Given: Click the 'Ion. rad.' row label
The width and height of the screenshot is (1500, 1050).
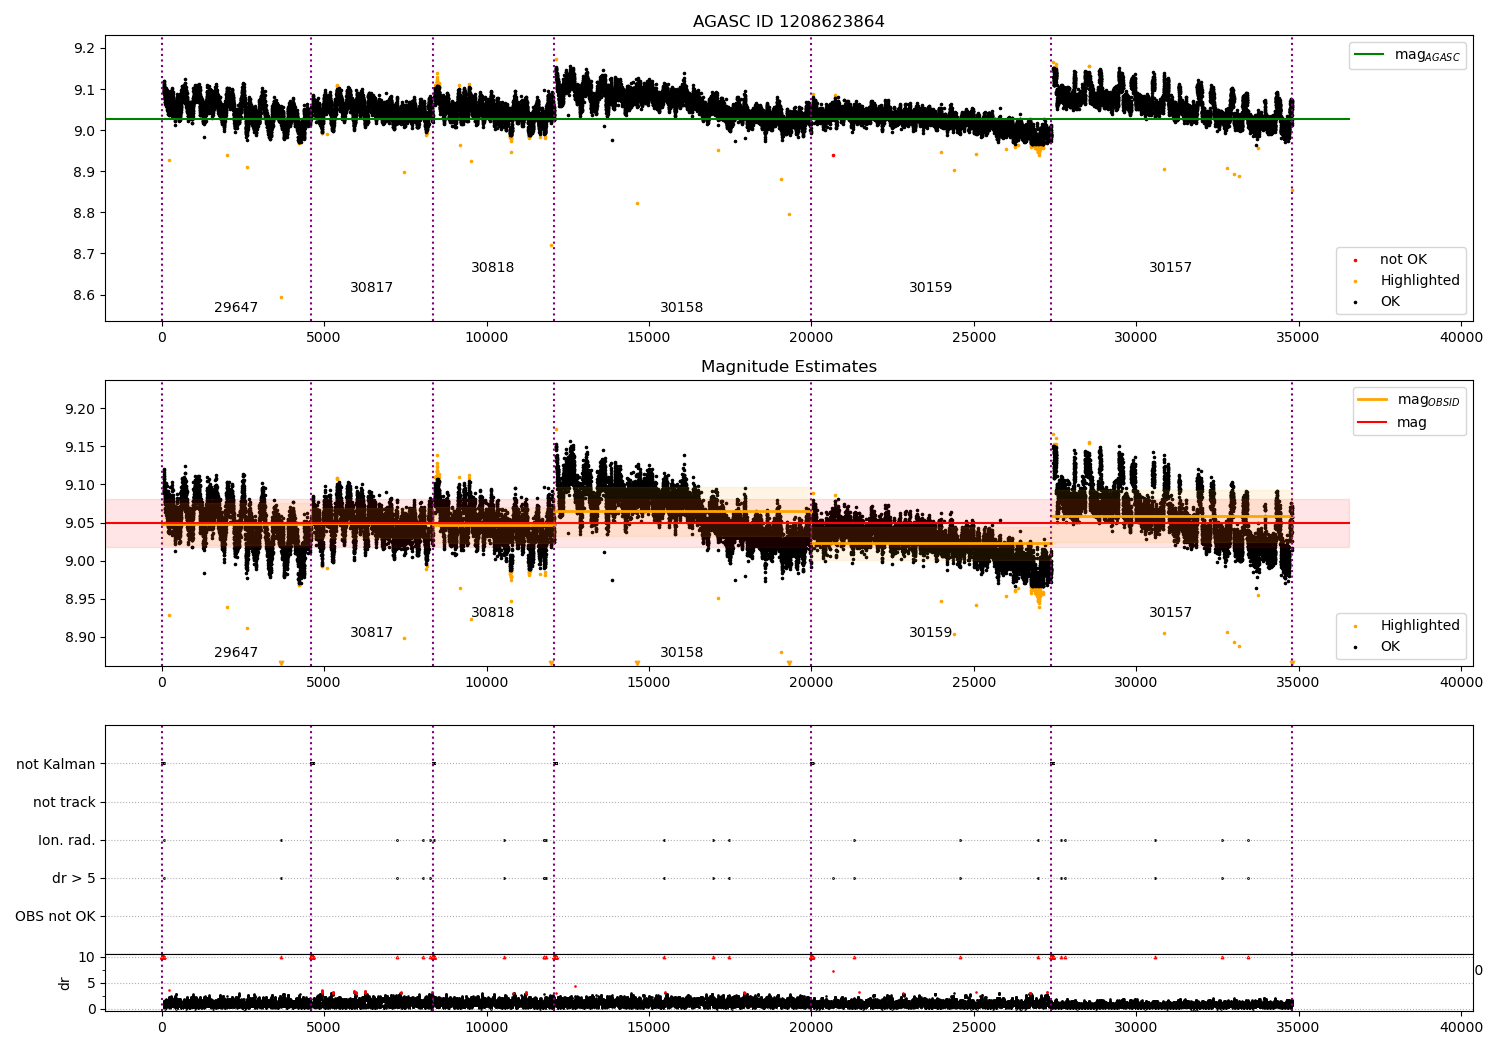Looking at the screenshot, I should pyautogui.click(x=67, y=841).
